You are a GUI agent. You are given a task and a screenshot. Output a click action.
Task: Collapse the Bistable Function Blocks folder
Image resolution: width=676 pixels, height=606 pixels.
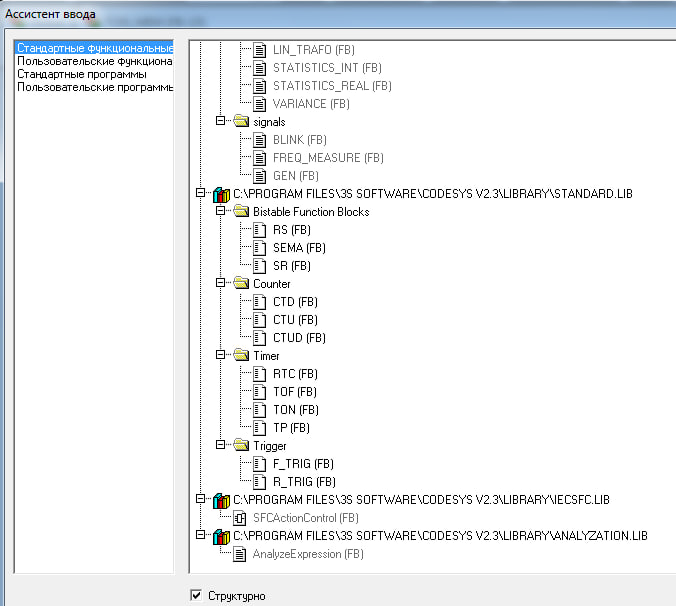220,211
